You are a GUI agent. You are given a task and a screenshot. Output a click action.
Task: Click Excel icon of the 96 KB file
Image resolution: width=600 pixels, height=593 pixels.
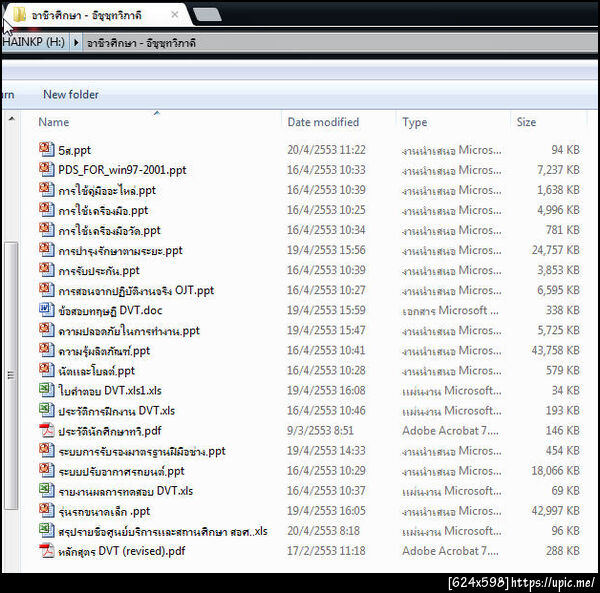pos(47,530)
